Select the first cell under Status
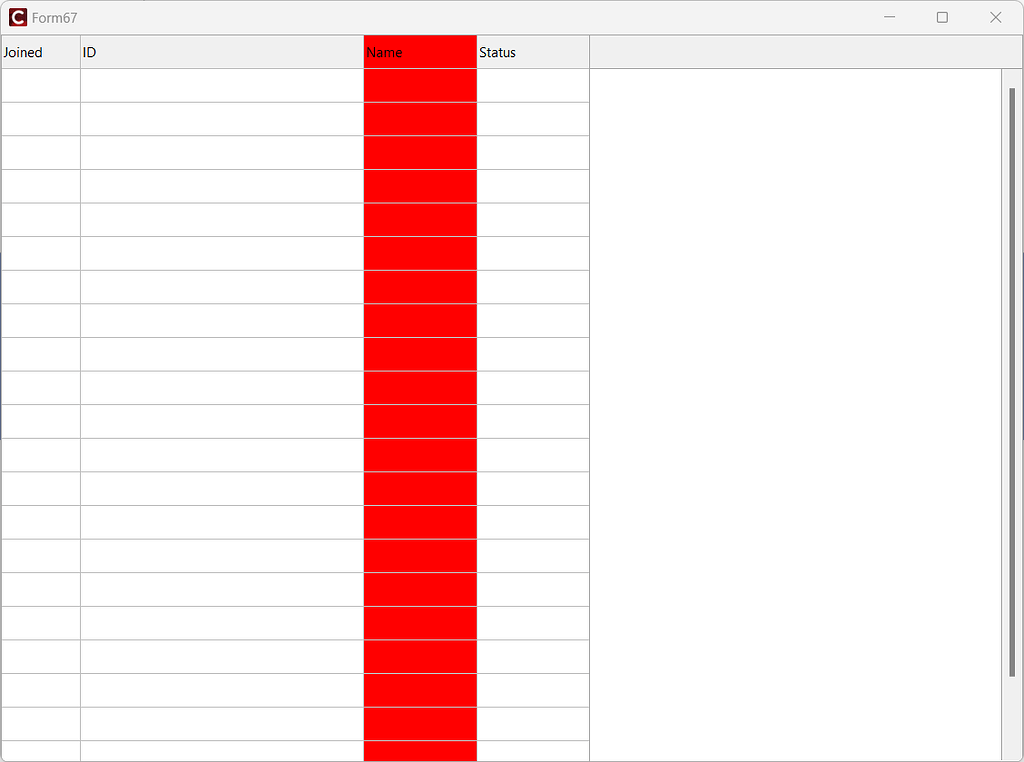Viewport: 1024px width, 762px height. pyautogui.click(x=532, y=85)
